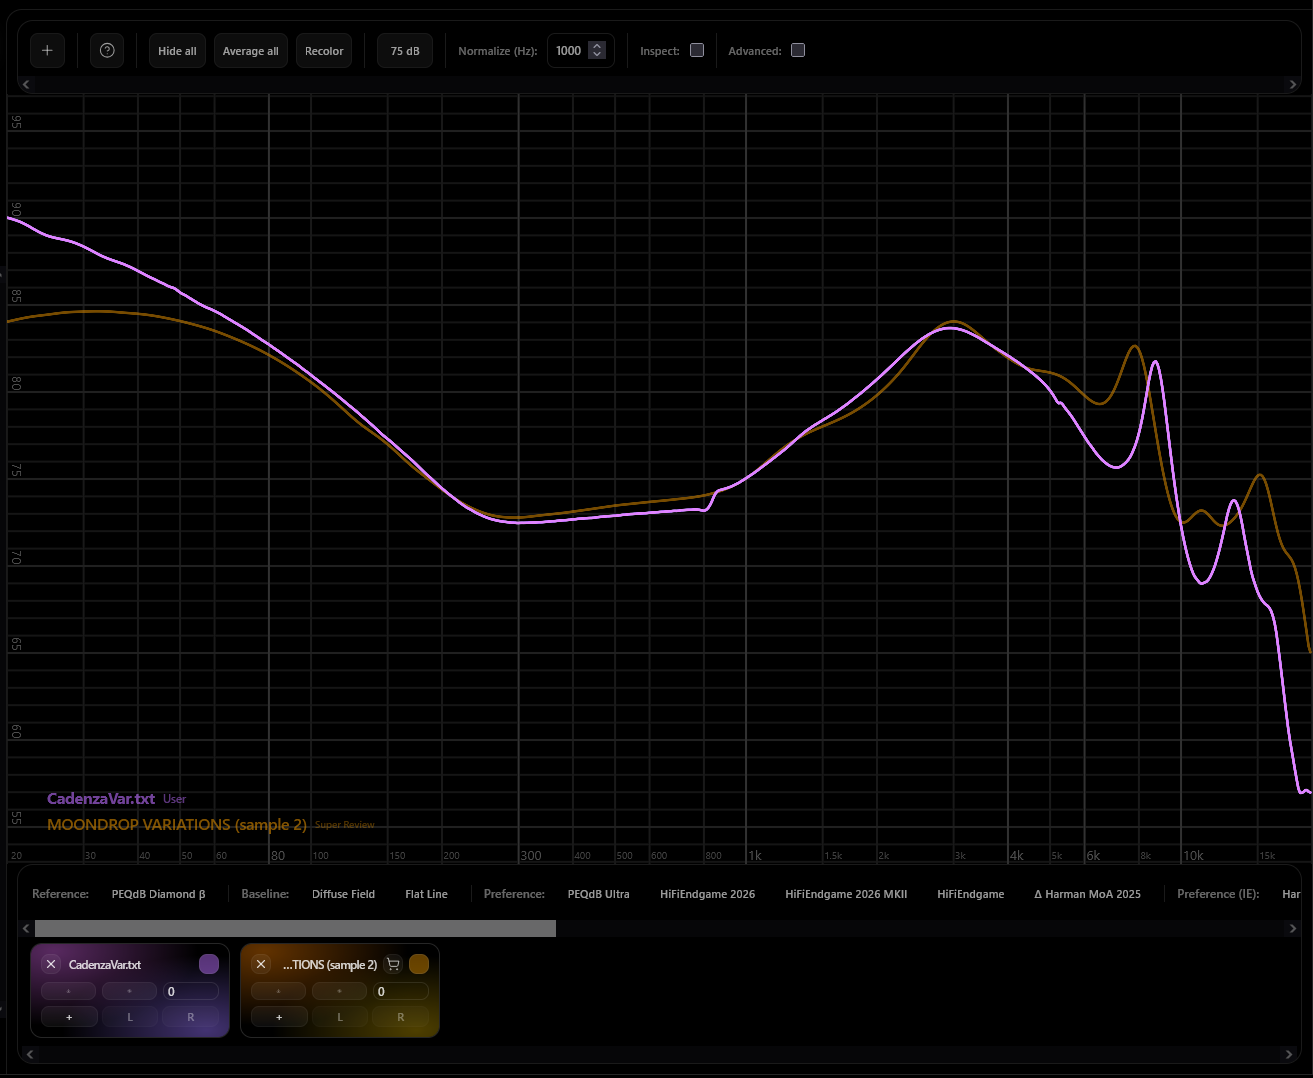Click the Super Review label in legend
1313x1078 pixels.
point(345,825)
